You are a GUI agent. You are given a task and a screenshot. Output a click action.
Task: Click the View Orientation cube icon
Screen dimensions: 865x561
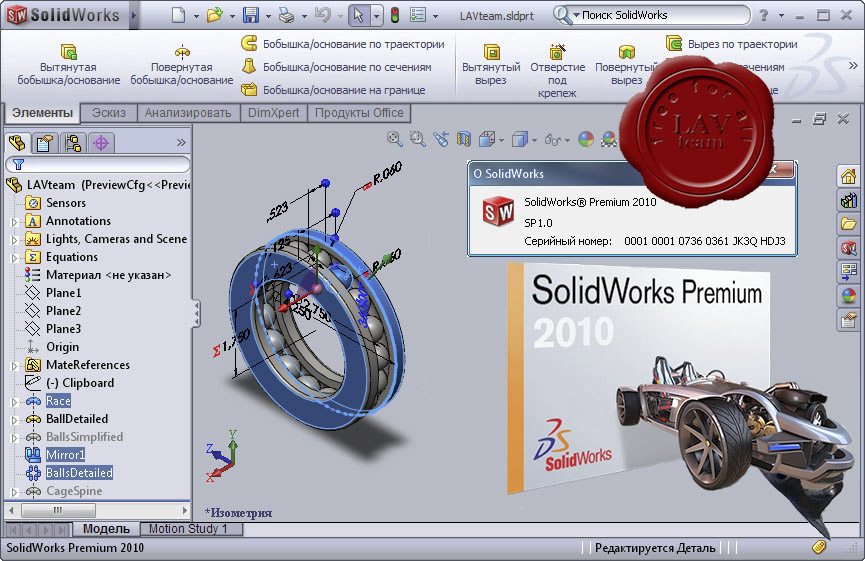pyautogui.click(x=487, y=139)
